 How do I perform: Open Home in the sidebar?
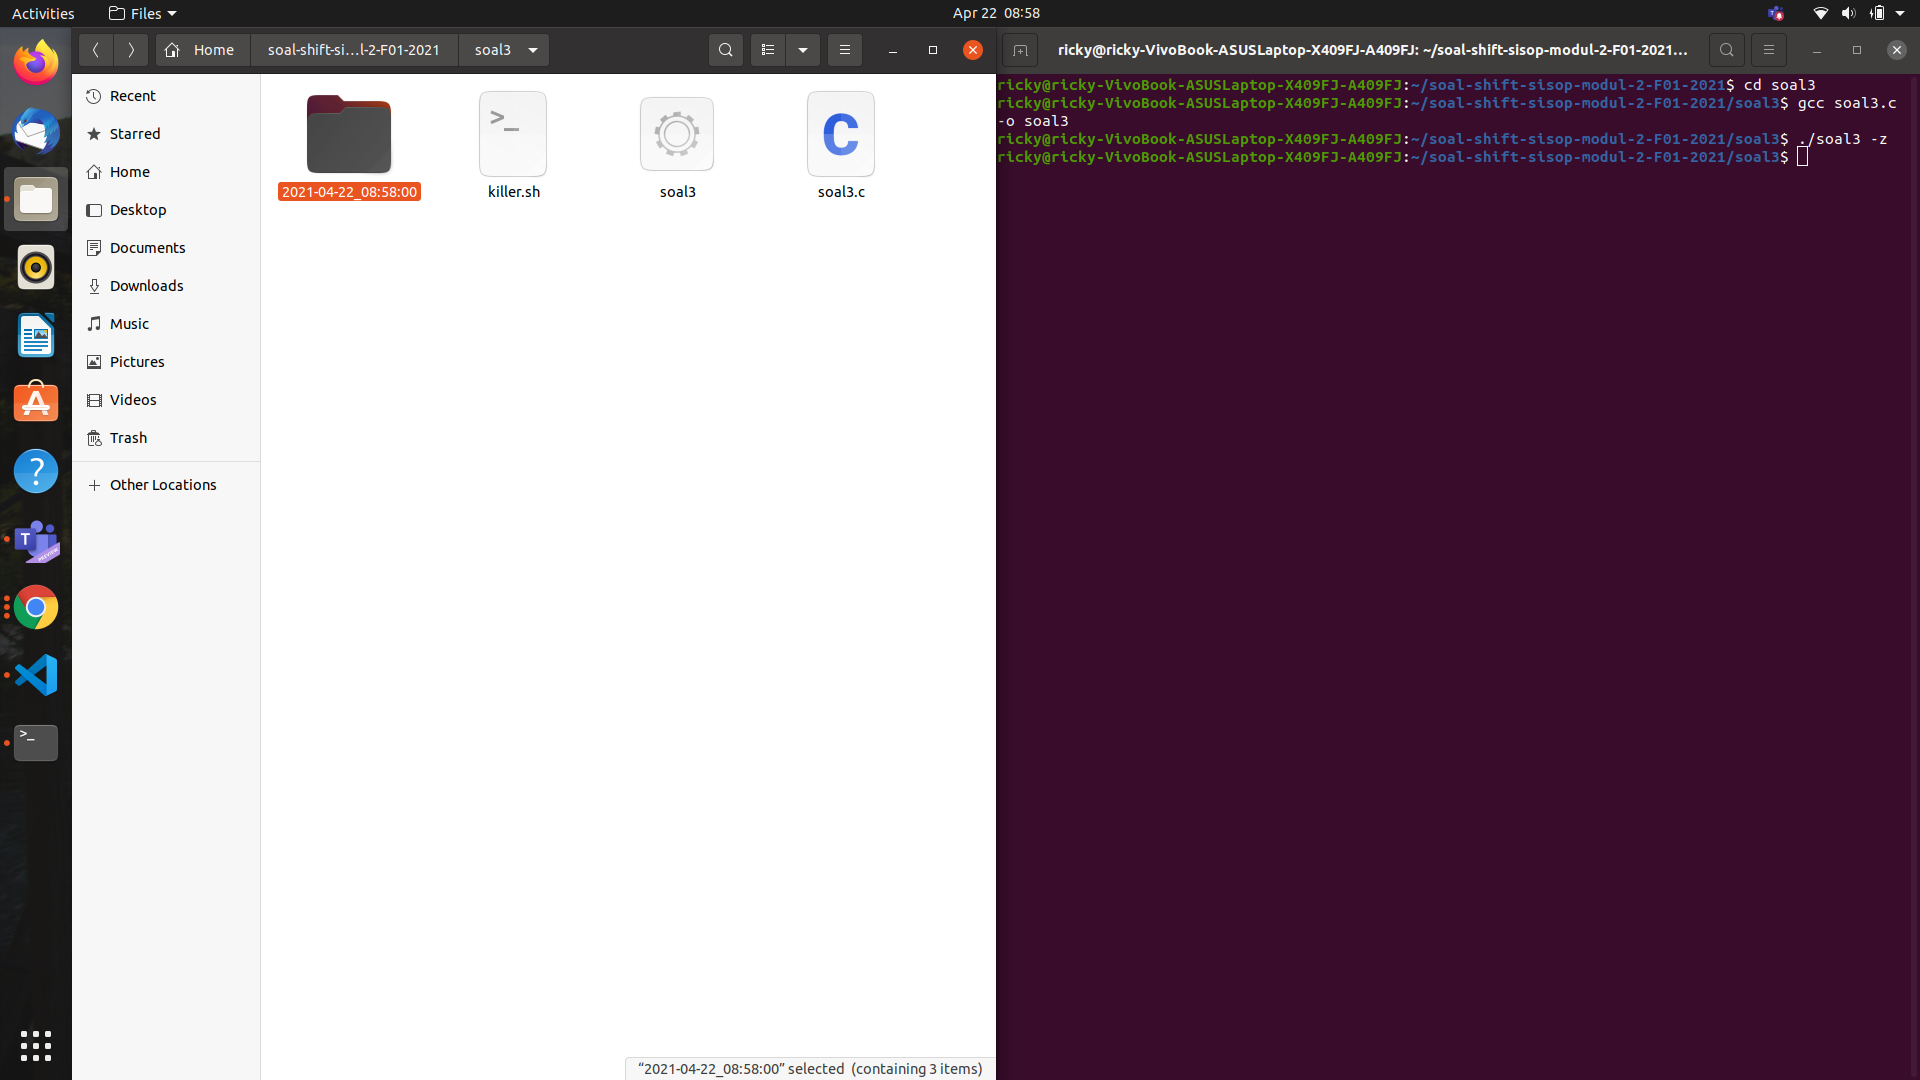click(166, 172)
